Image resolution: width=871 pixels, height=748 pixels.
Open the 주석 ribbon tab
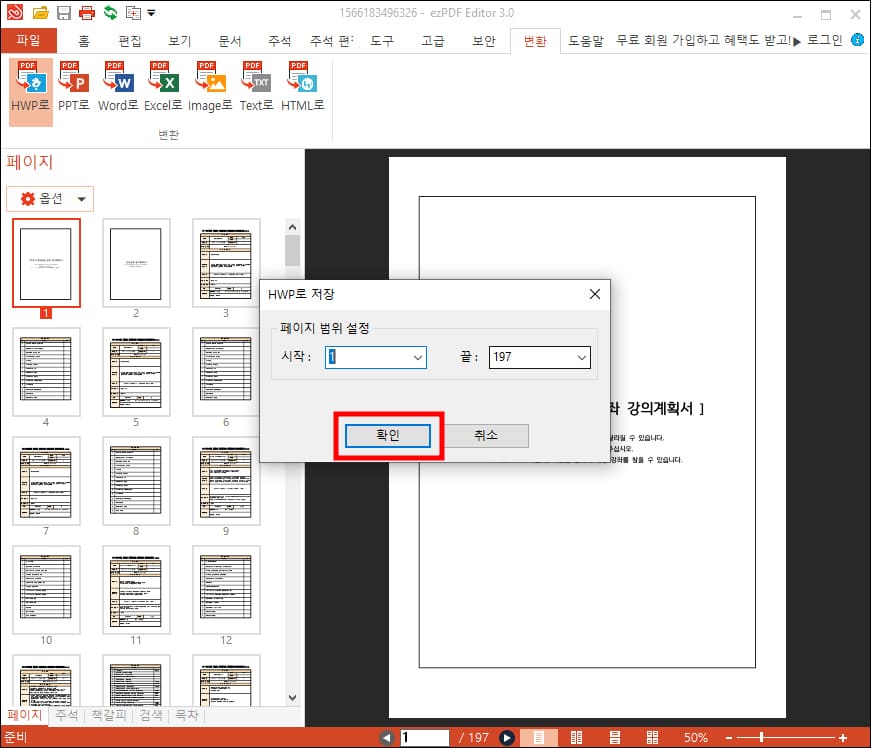(x=279, y=41)
